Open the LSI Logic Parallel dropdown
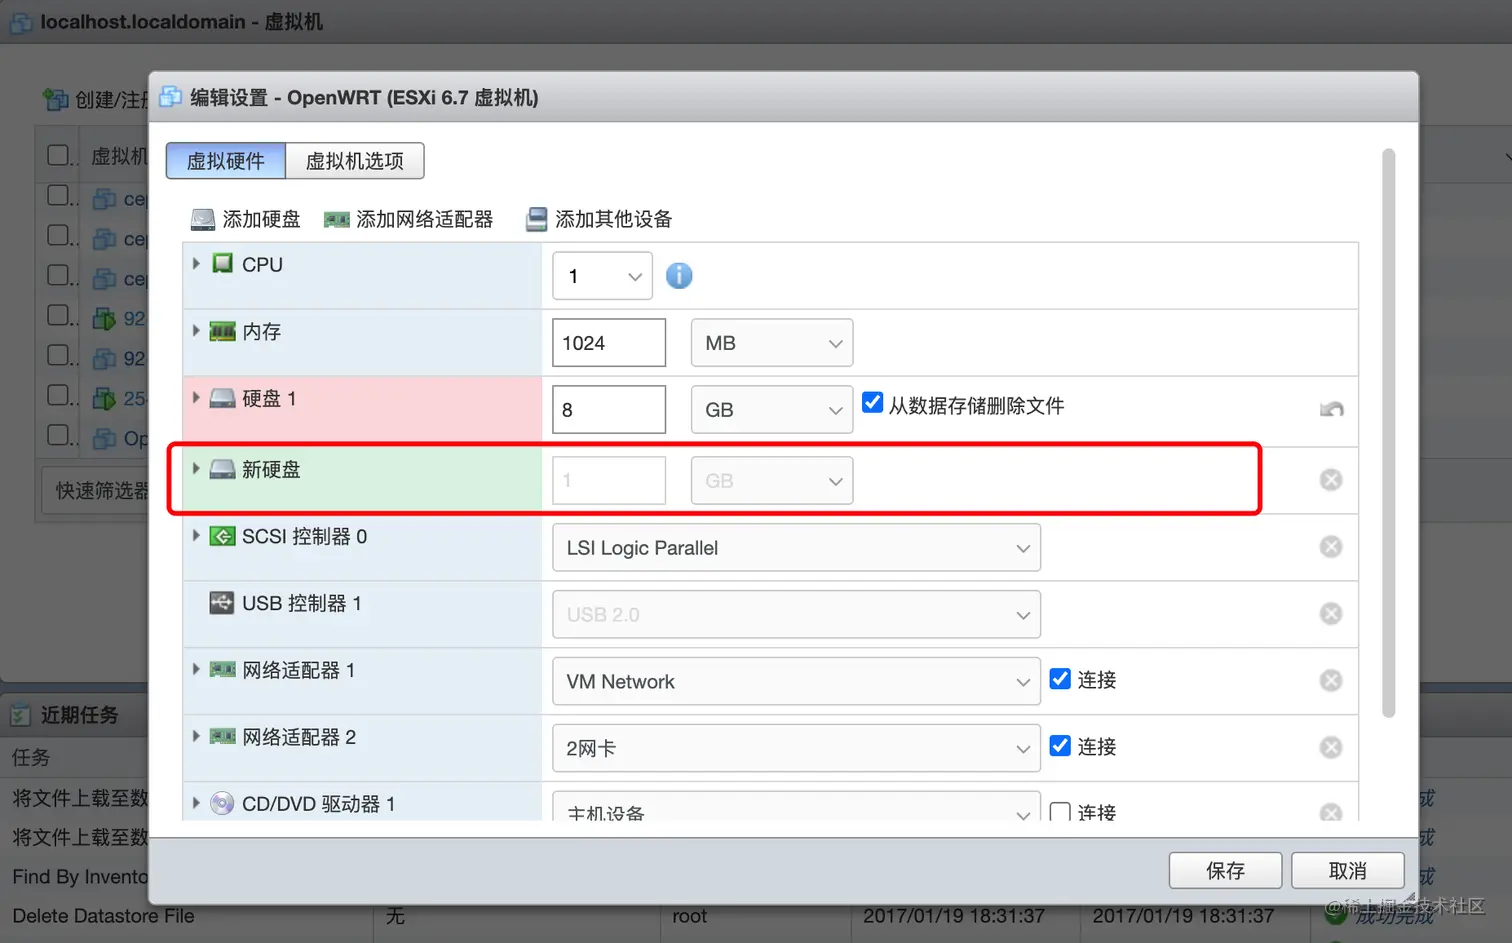This screenshot has width=1512, height=943. click(797, 548)
